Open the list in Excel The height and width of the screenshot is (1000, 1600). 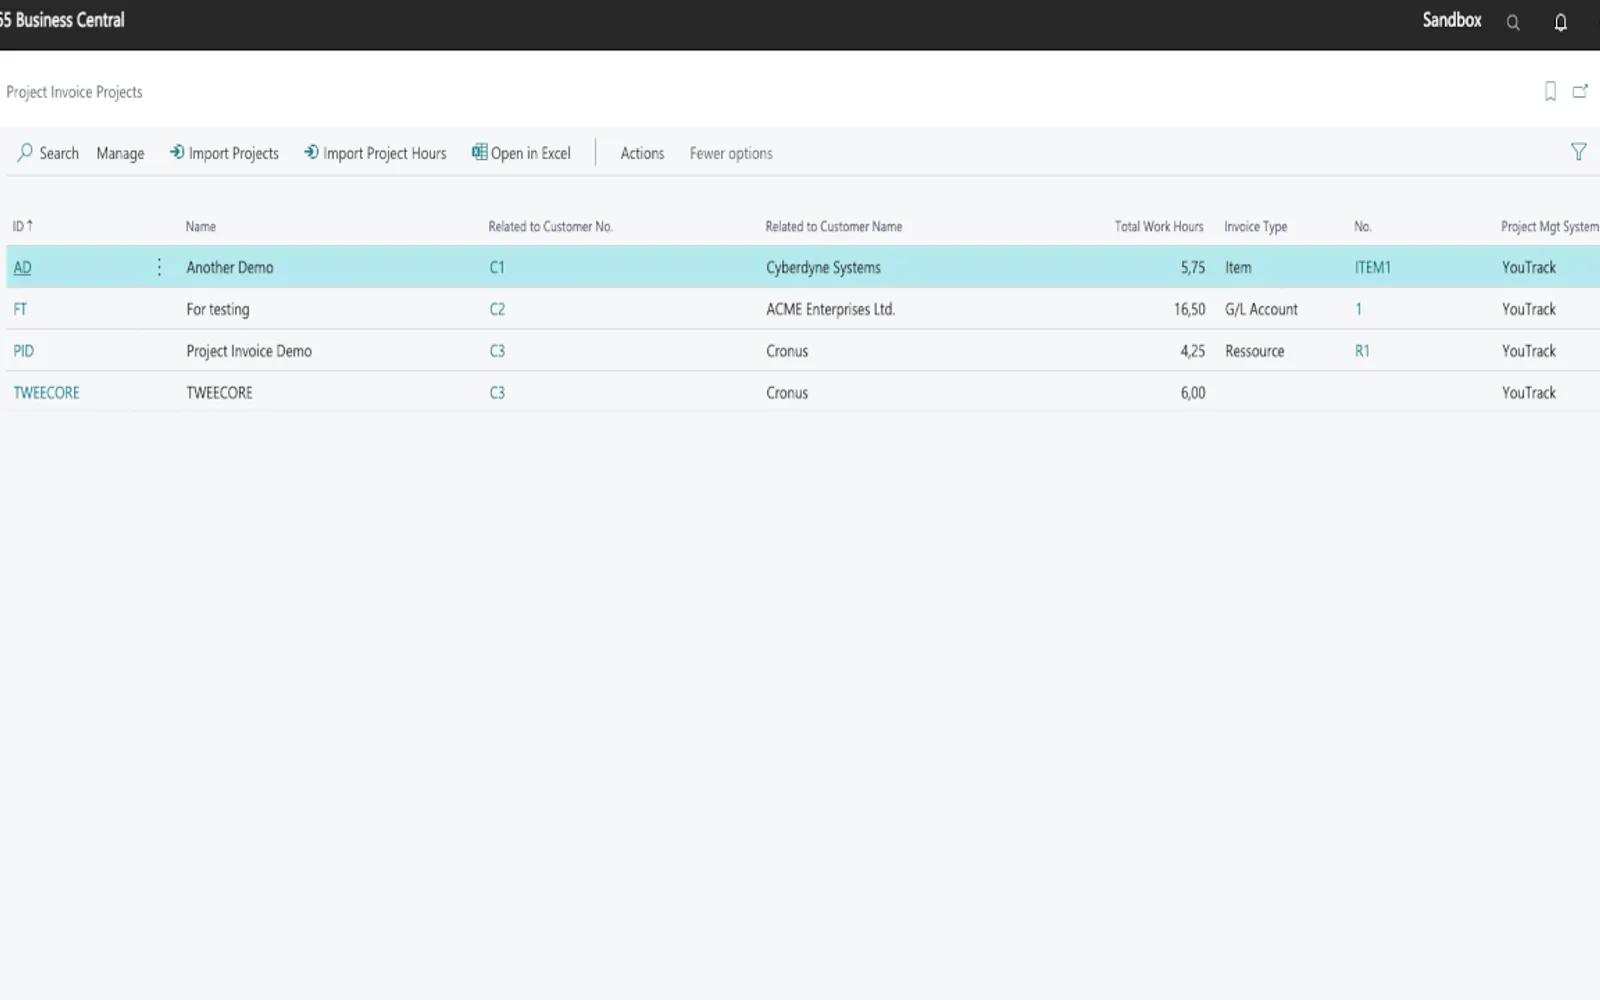tap(521, 153)
